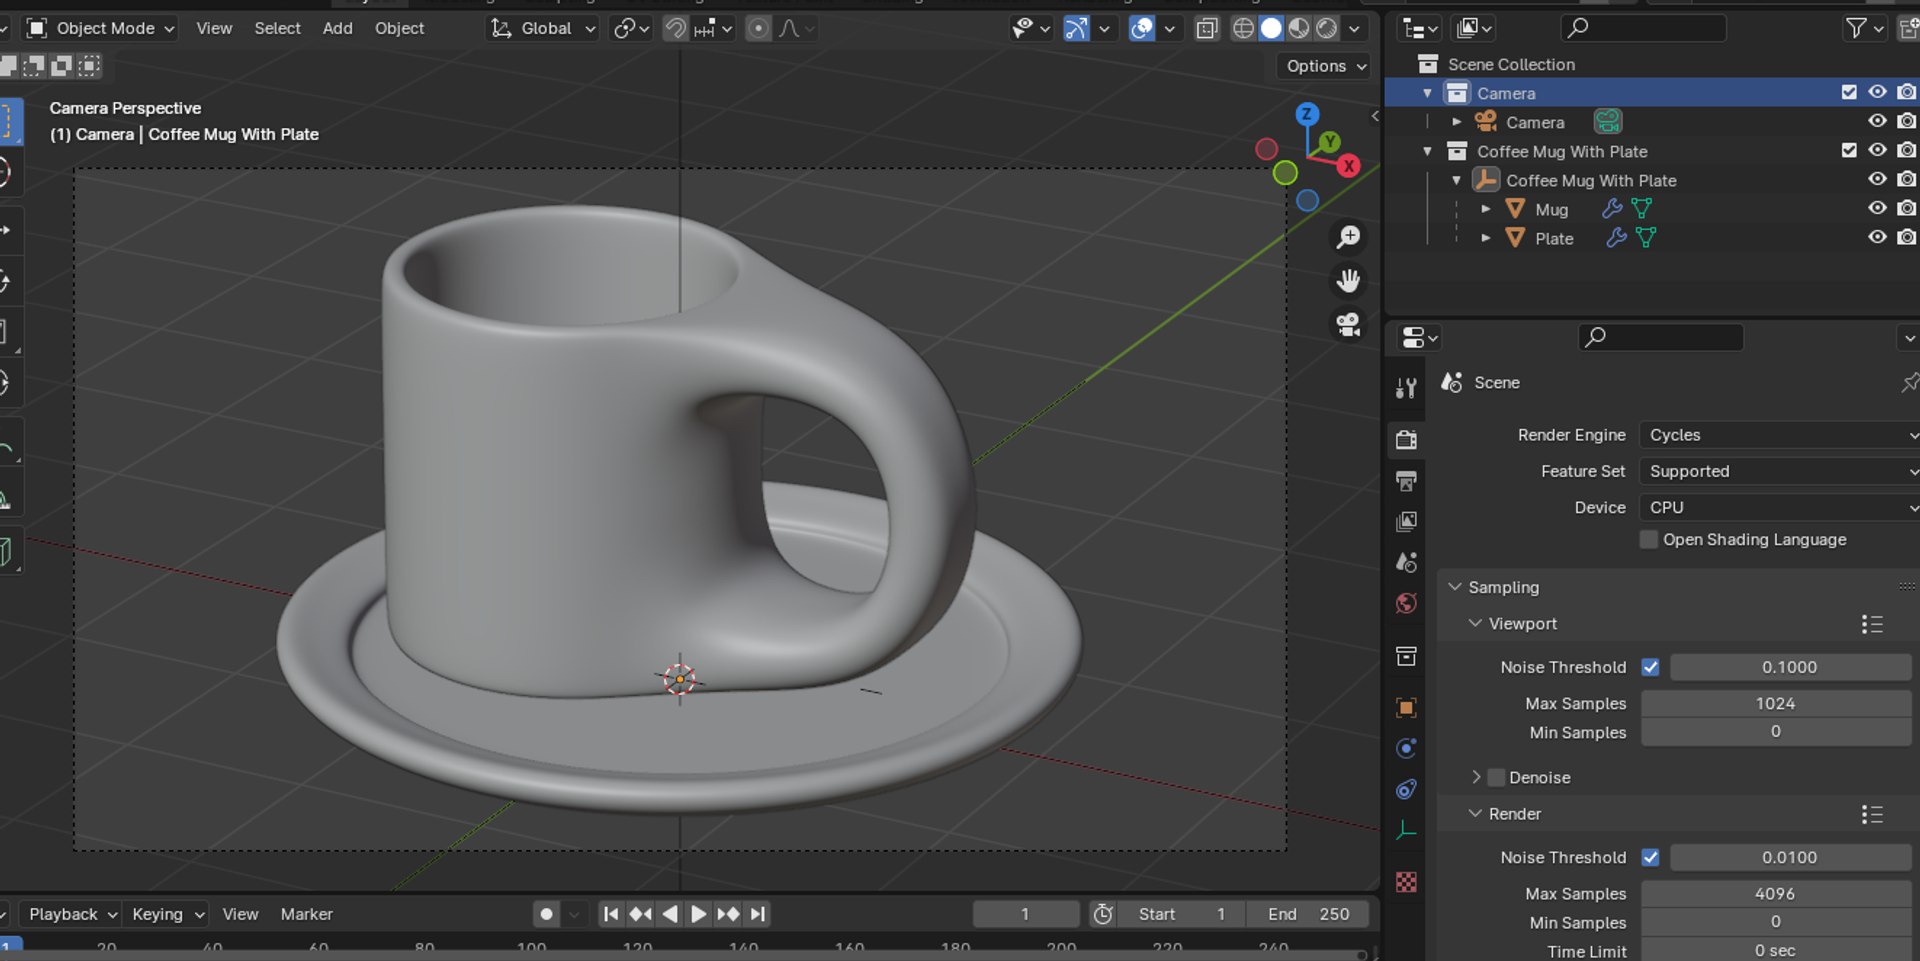The image size is (1920, 961).
Task: Open the Texture properties checker icon
Action: 1406,882
